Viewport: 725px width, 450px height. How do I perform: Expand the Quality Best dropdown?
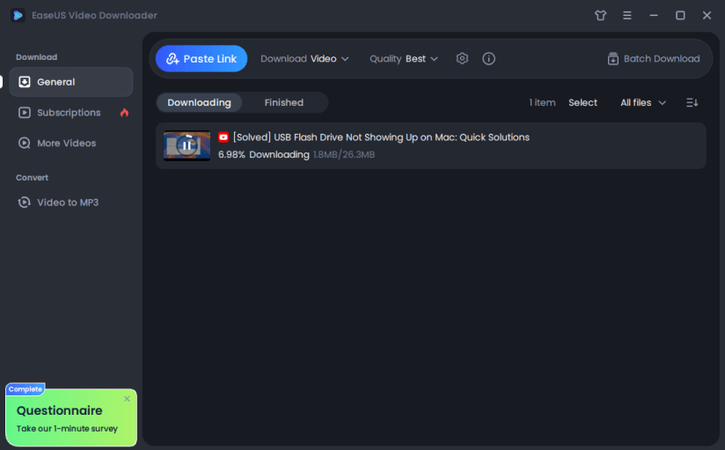403,59
